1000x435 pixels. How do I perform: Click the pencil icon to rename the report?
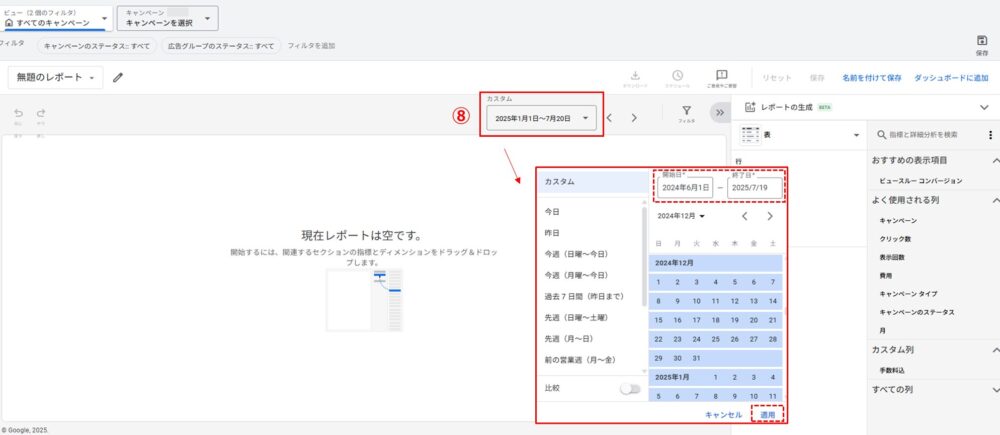(118, 77)
